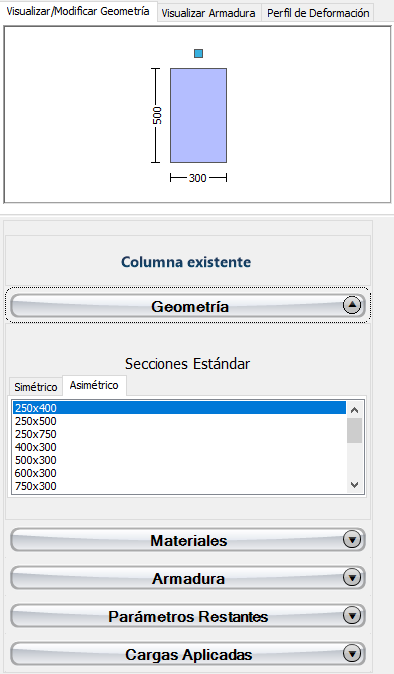Click the Armadura down-arrow circle icon
394x674 pixels.
coord(352,578)
